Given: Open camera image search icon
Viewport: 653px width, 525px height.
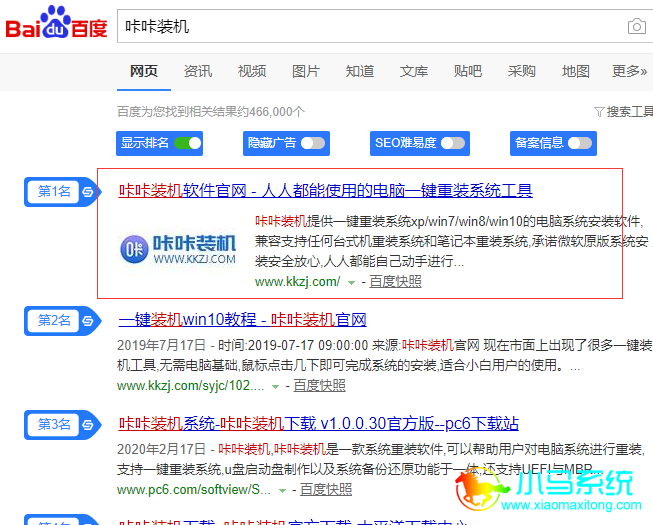Looking at the screenshot, I should point(636,26).
